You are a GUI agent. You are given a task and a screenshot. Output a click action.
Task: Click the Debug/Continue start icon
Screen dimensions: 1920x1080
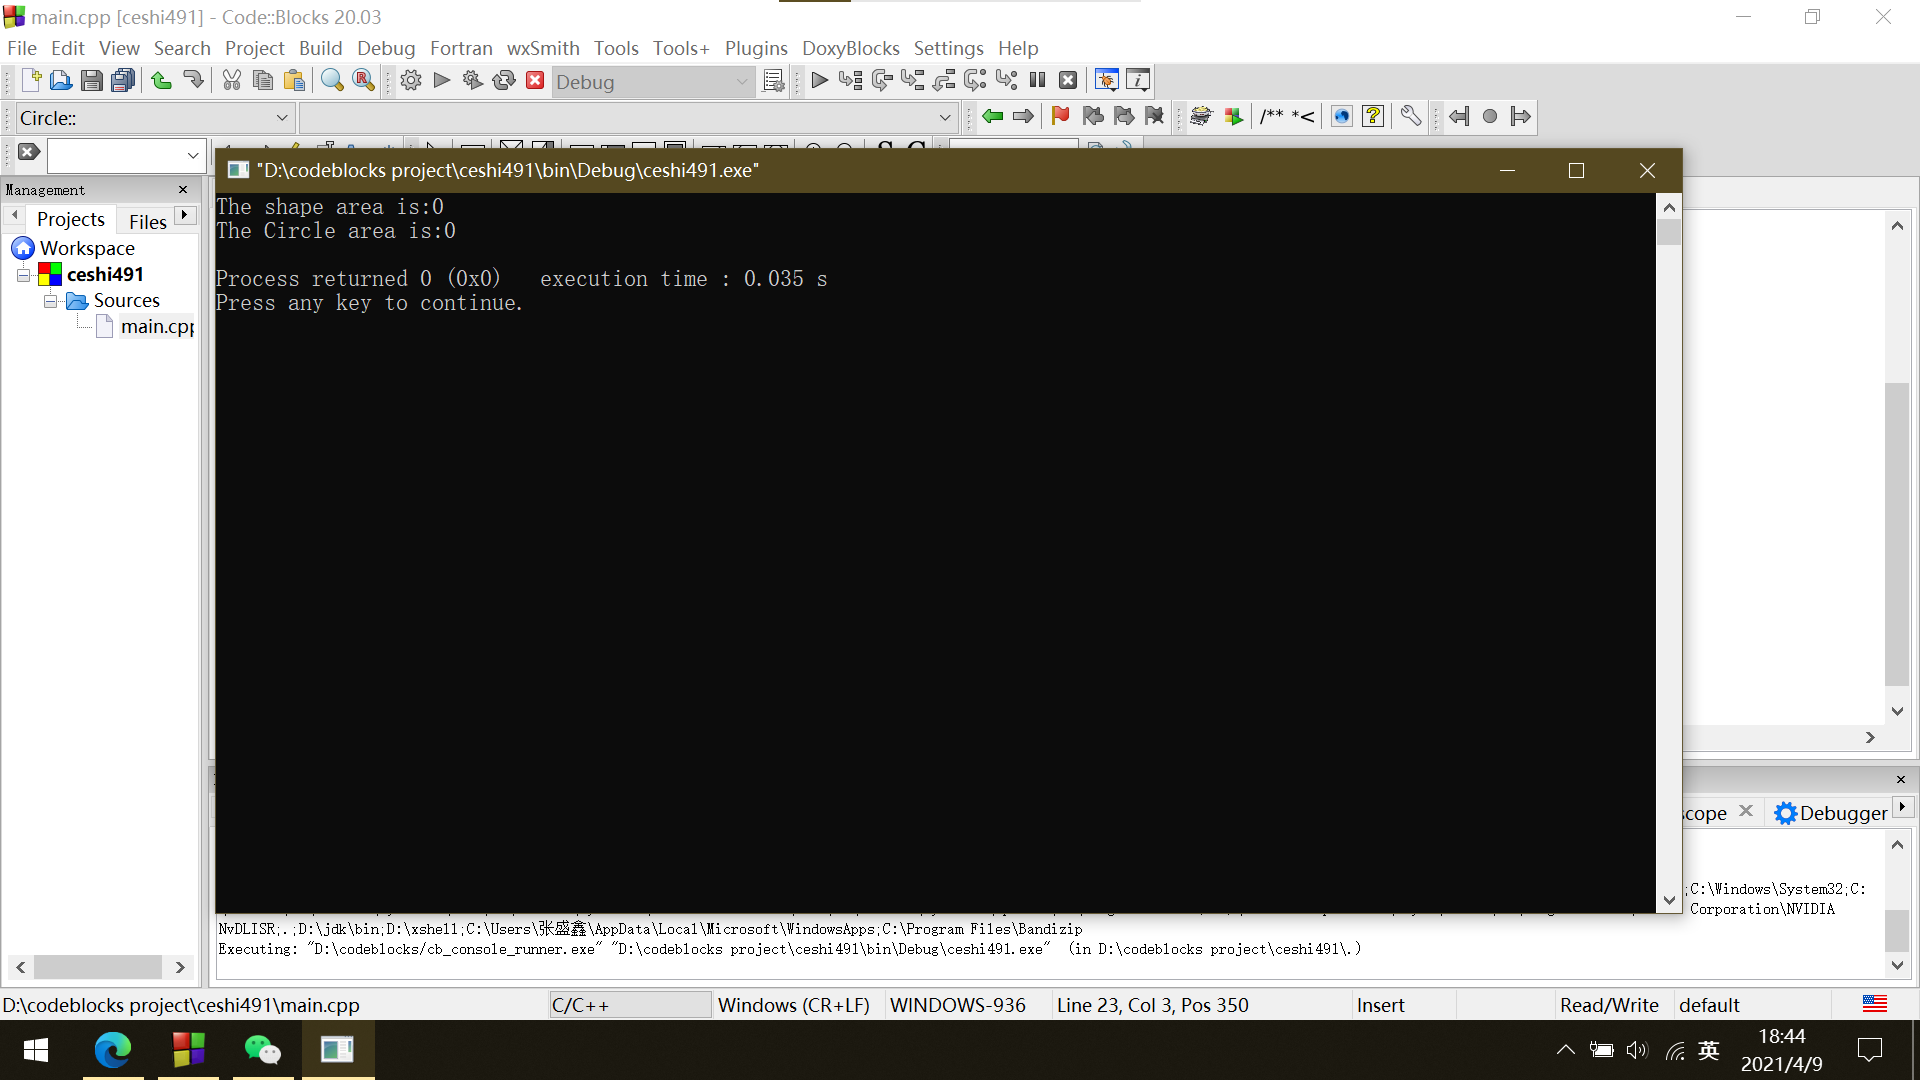[819, 81]
